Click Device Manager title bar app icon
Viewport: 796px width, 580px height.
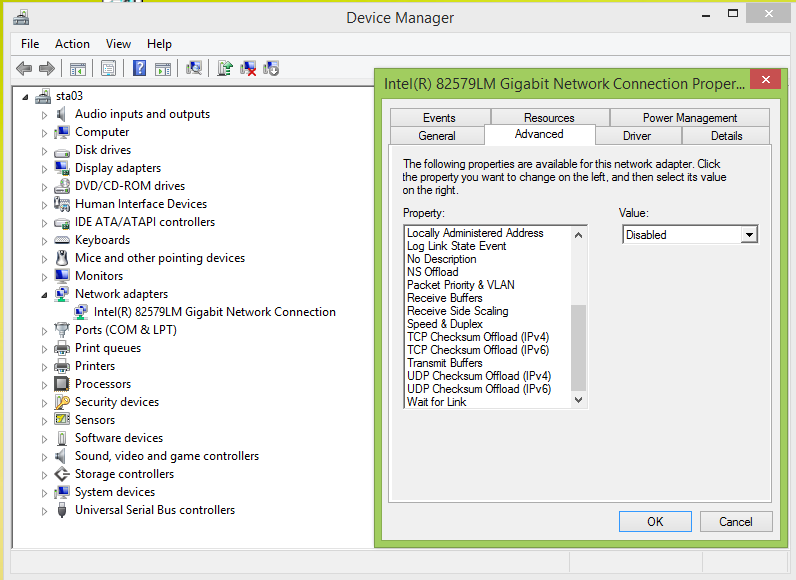point(21,18)
